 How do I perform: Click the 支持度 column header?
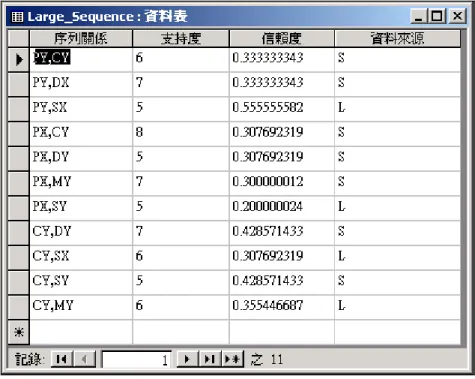[x=181, y=38]
